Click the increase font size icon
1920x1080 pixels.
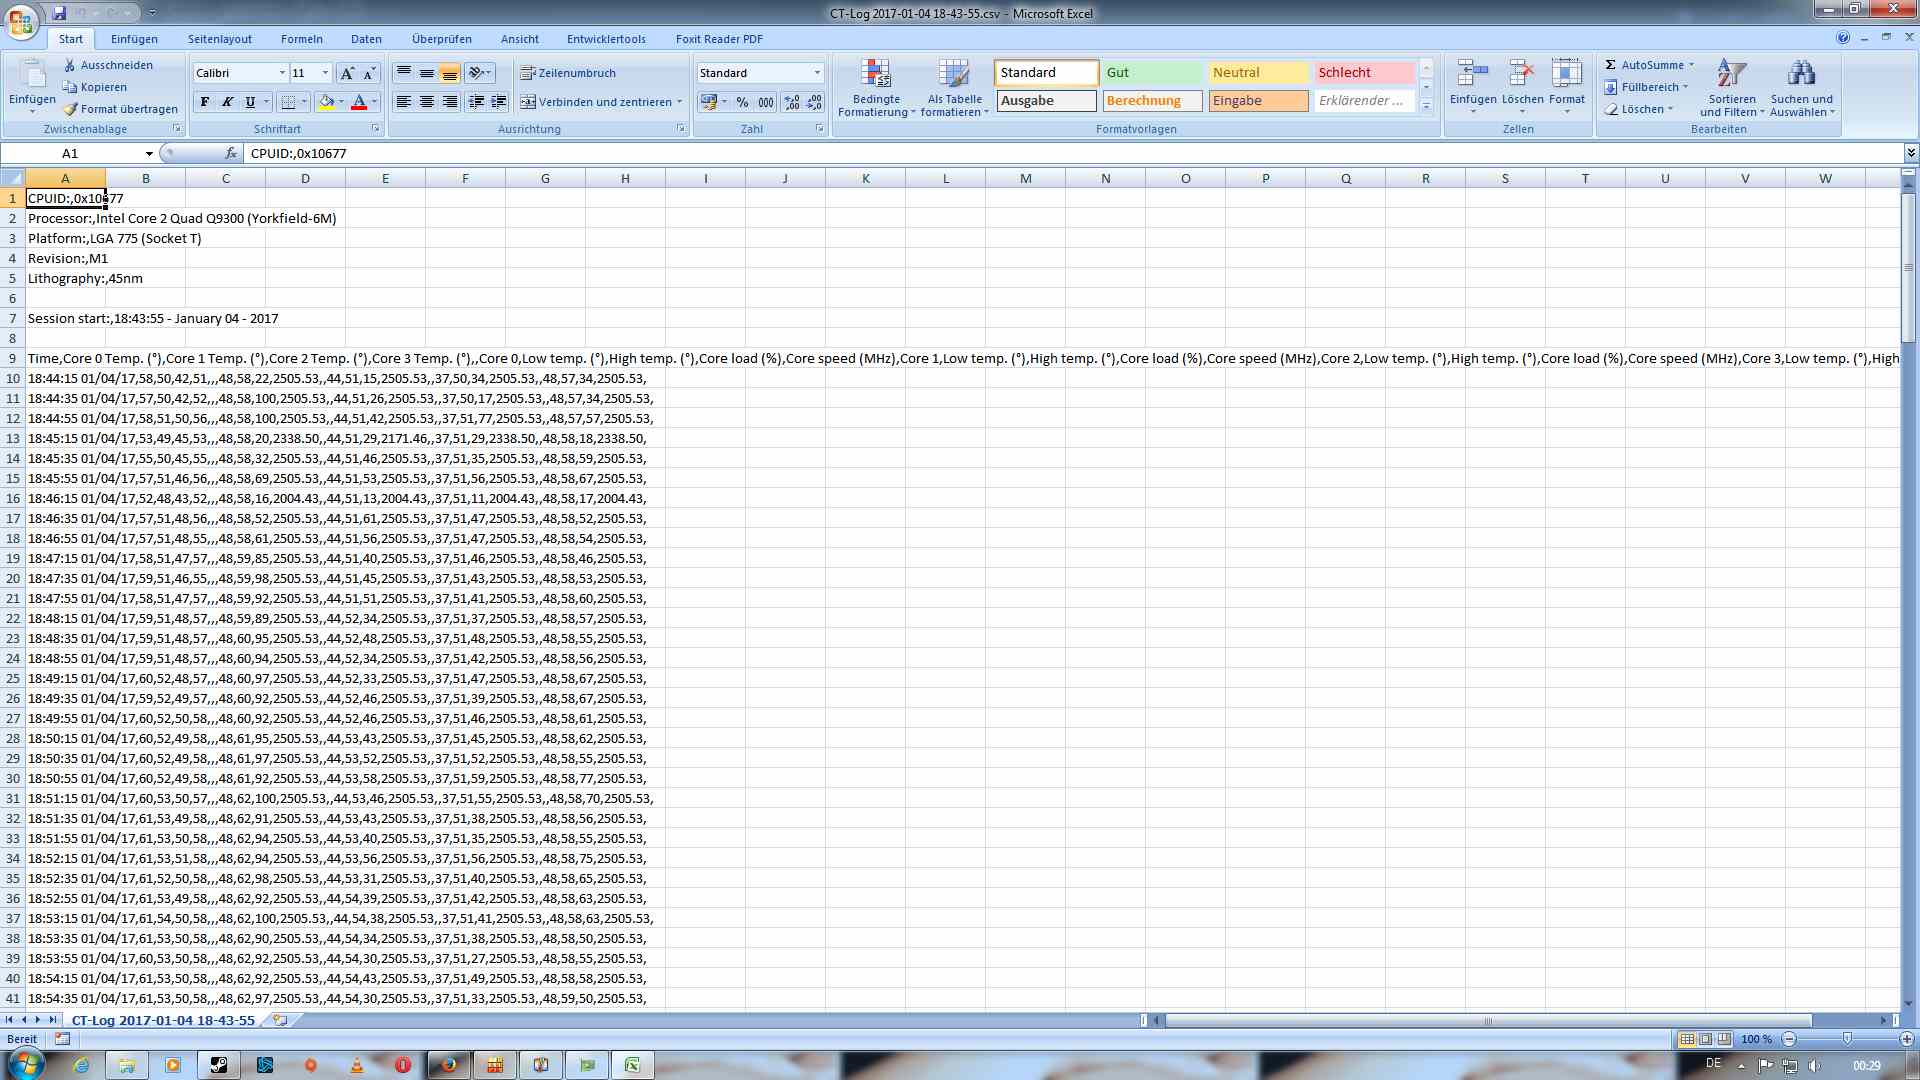pos(347,73)
